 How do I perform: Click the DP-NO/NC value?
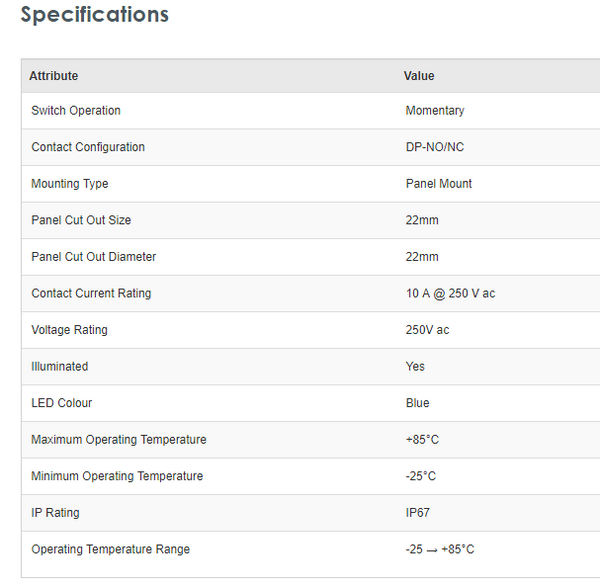[x=435, y=147]
